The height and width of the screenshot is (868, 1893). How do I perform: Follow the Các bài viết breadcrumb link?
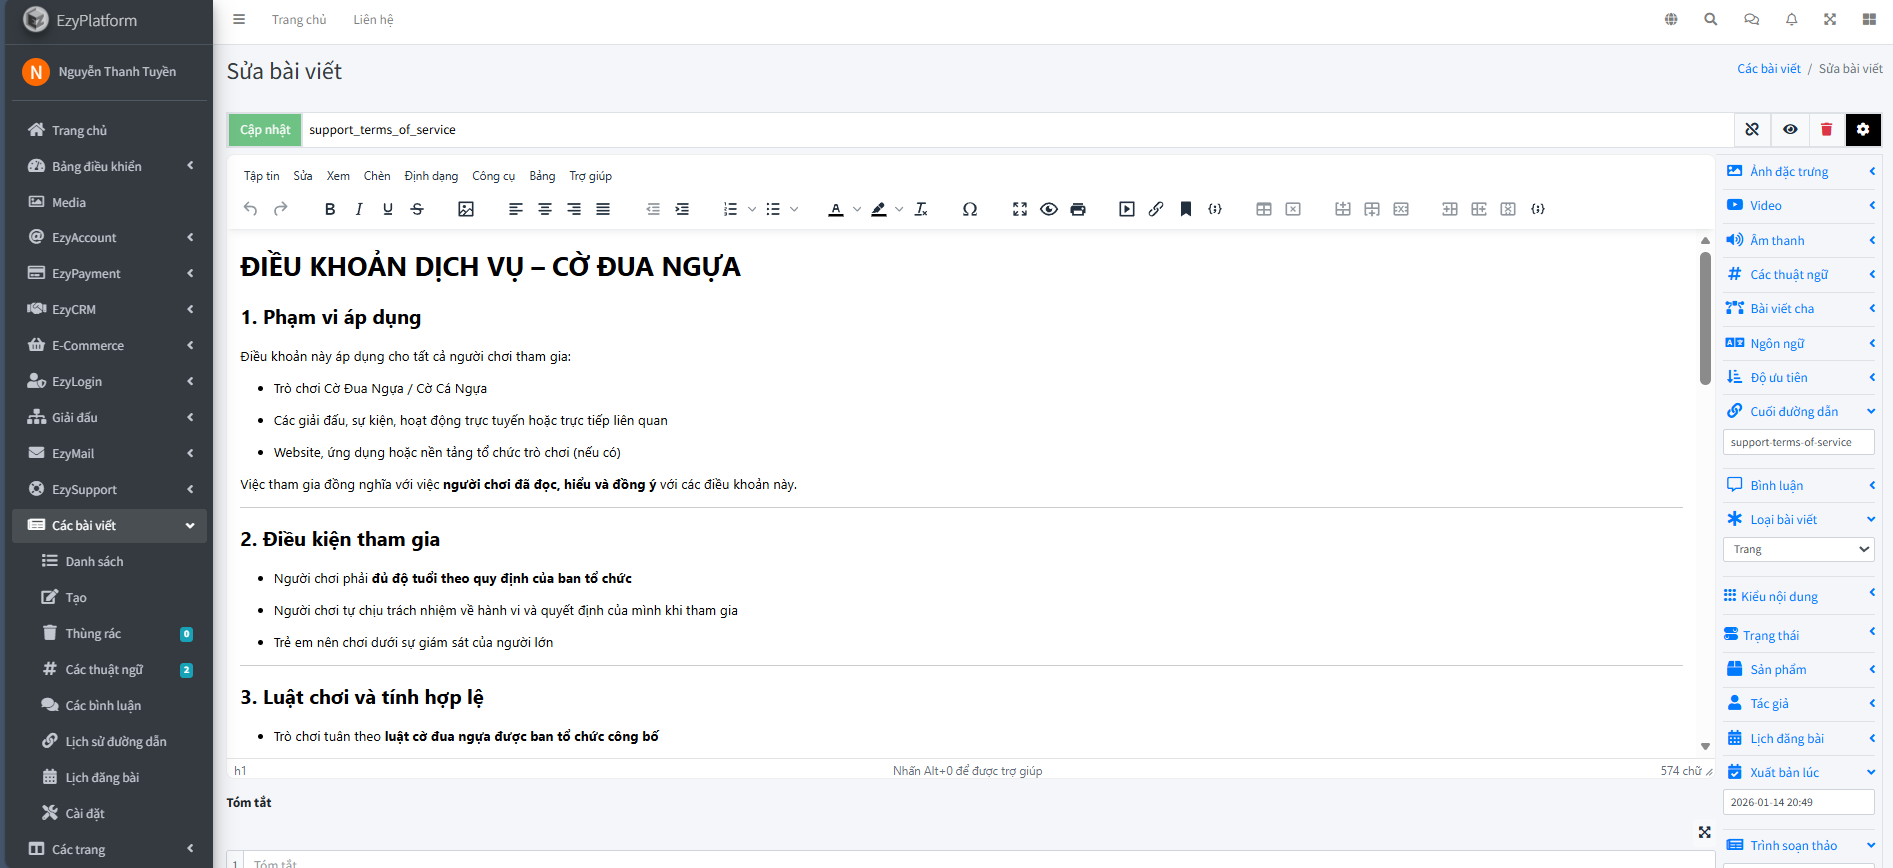[x=1768, y=69]
